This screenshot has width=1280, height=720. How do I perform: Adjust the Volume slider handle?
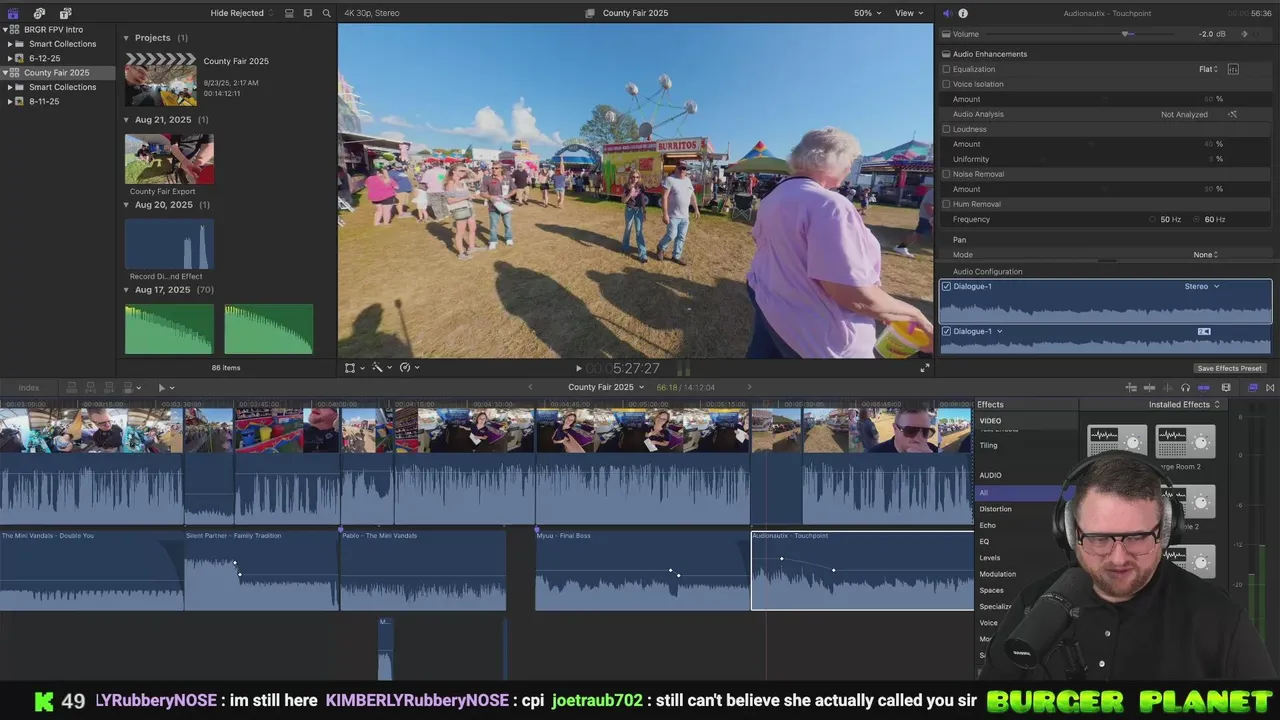(1127, 34)
